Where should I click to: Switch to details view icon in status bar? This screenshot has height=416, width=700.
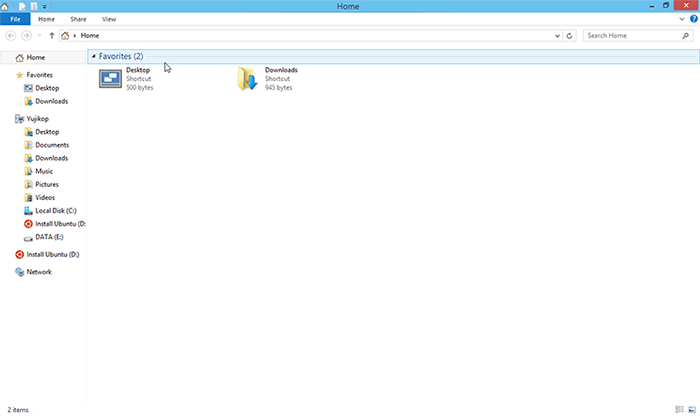pyautogui.click(x=679, y=409)
